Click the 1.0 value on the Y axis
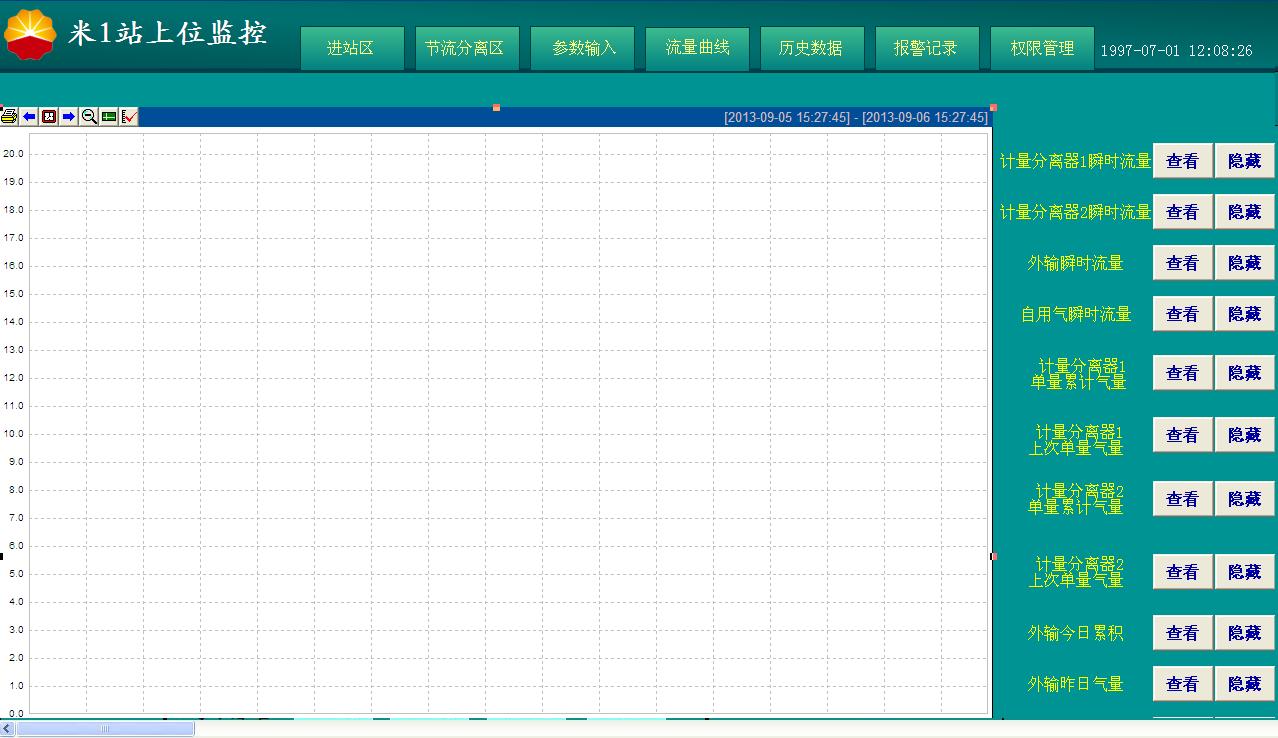 [15, 686]
